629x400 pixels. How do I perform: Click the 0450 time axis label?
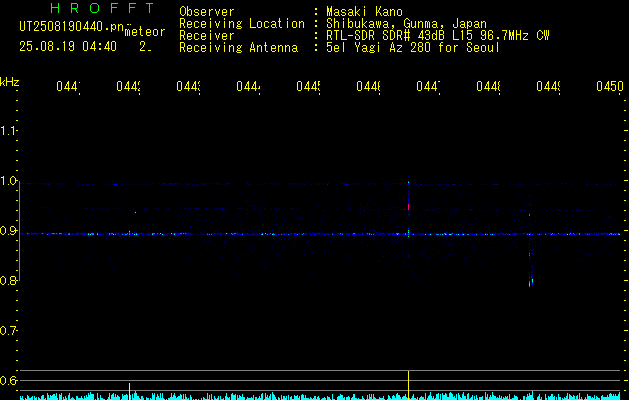(x=609, y=86)
